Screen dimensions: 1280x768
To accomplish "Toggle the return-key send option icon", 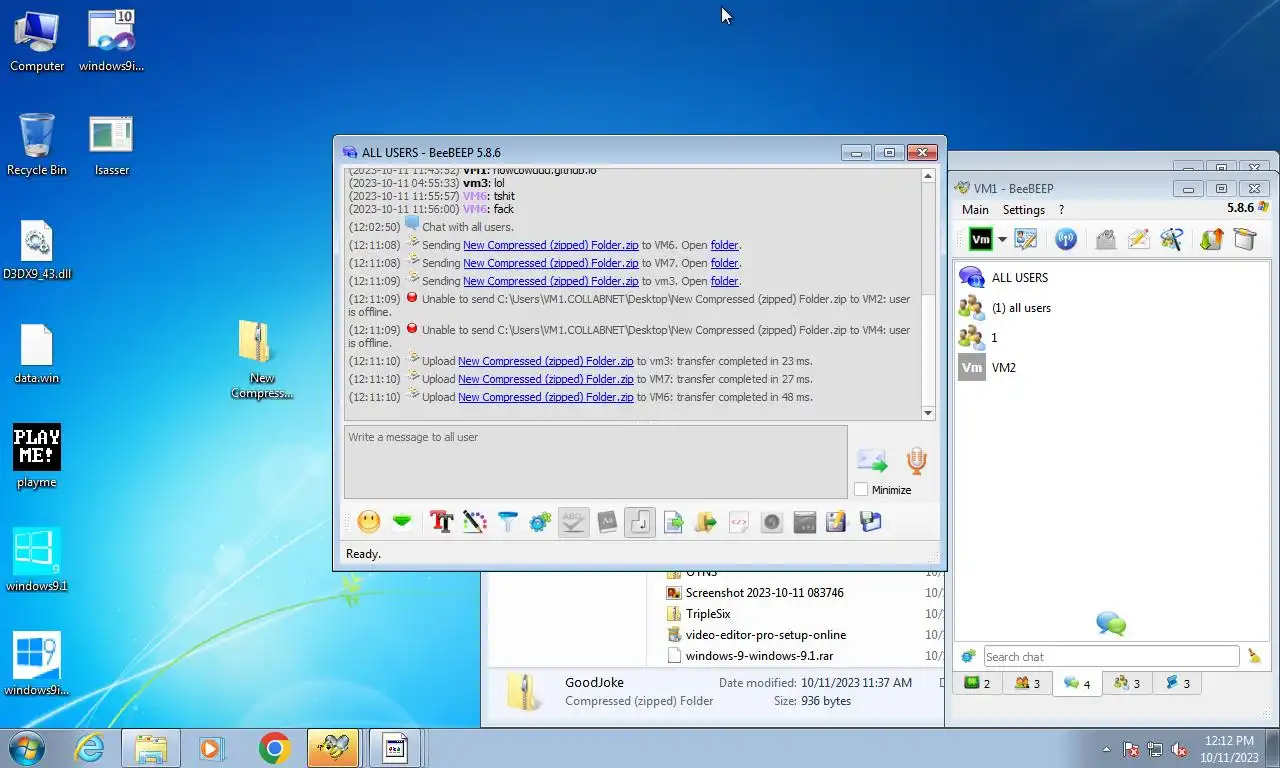I will pos(640,522).
